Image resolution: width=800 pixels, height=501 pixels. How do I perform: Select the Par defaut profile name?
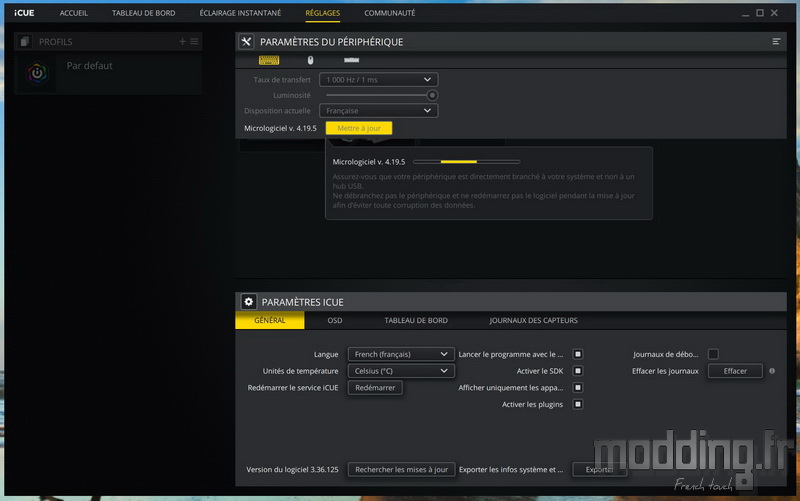89,65
